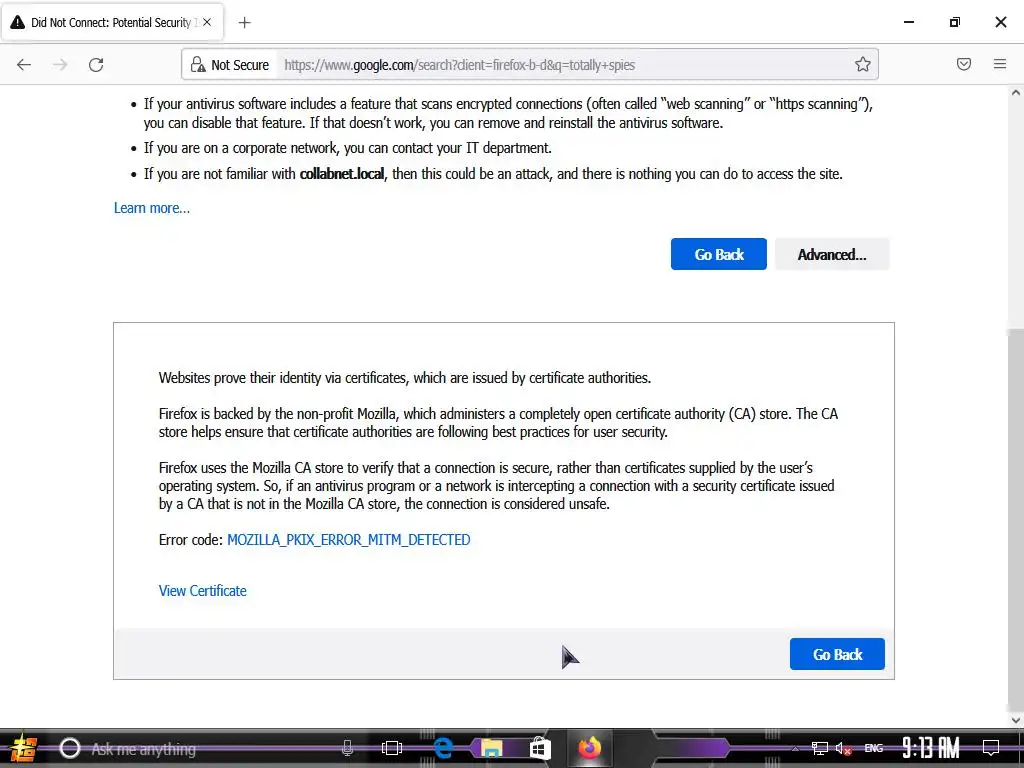Click the Cortana circle icon
Screen dimensions: 1024x768
(70, 748)
